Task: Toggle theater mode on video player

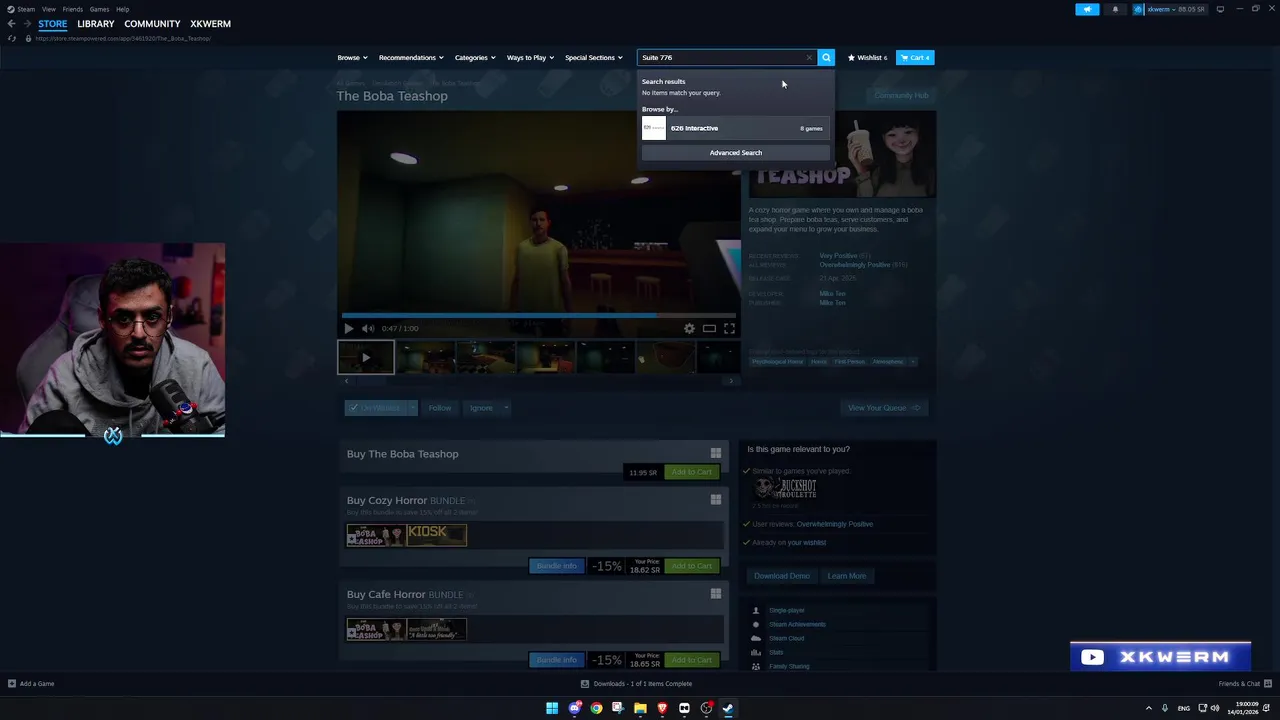Action: point(709,328)
